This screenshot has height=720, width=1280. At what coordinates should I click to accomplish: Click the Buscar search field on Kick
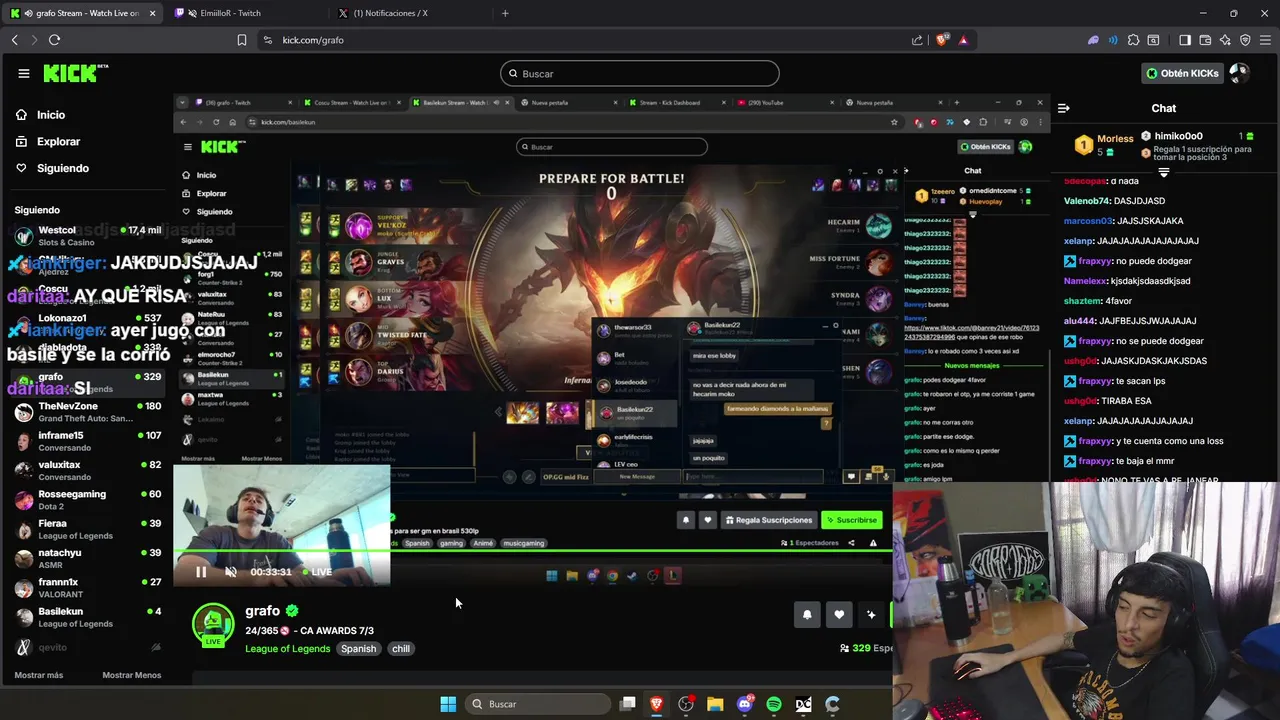(640, 73)
